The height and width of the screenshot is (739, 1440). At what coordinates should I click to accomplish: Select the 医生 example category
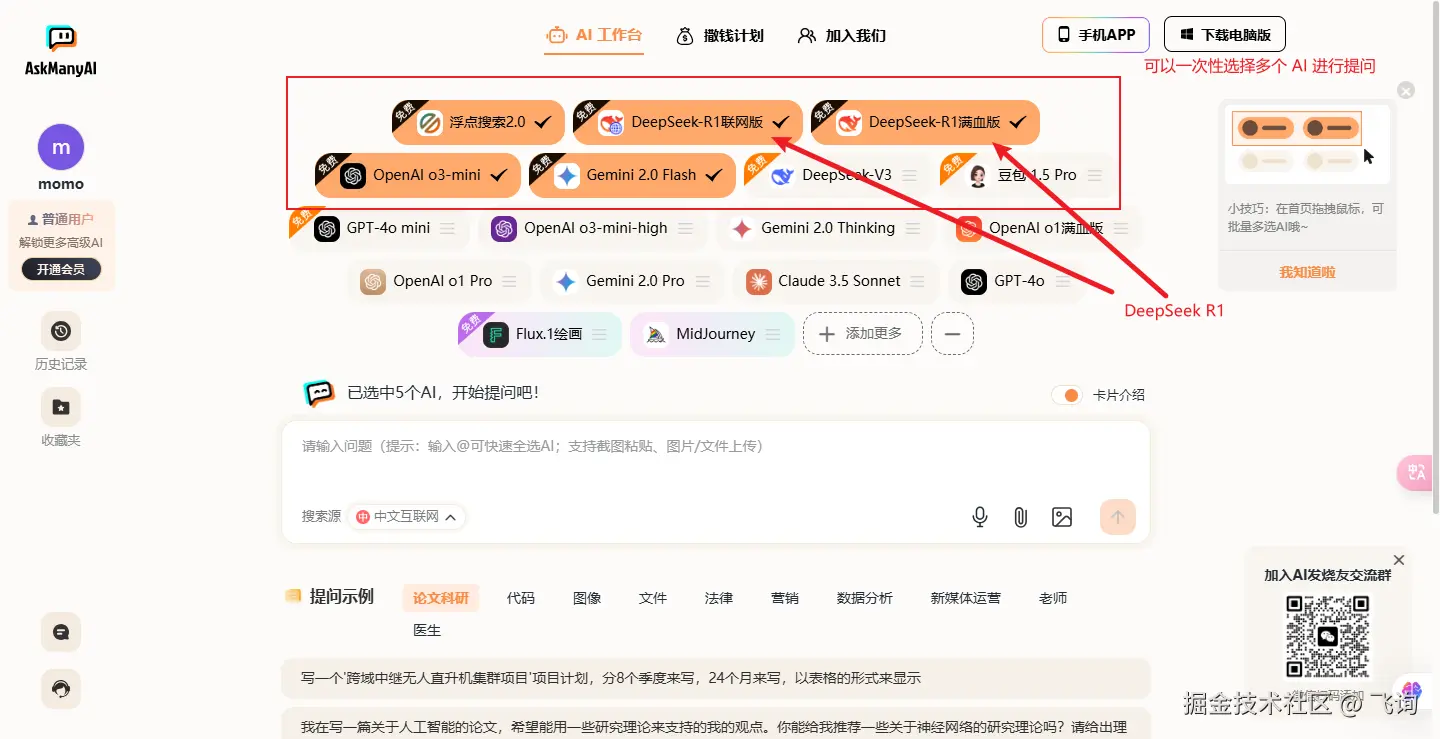point(427,630)
